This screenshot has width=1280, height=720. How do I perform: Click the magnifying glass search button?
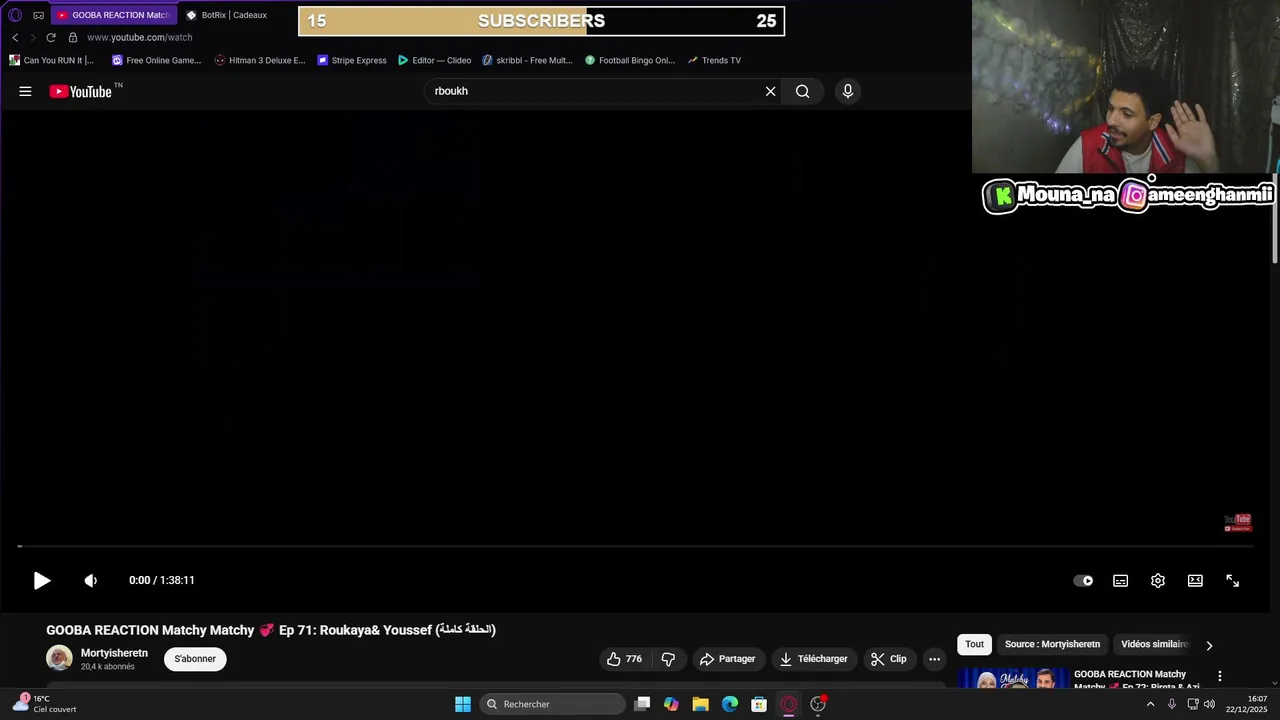tap(802, 91)
